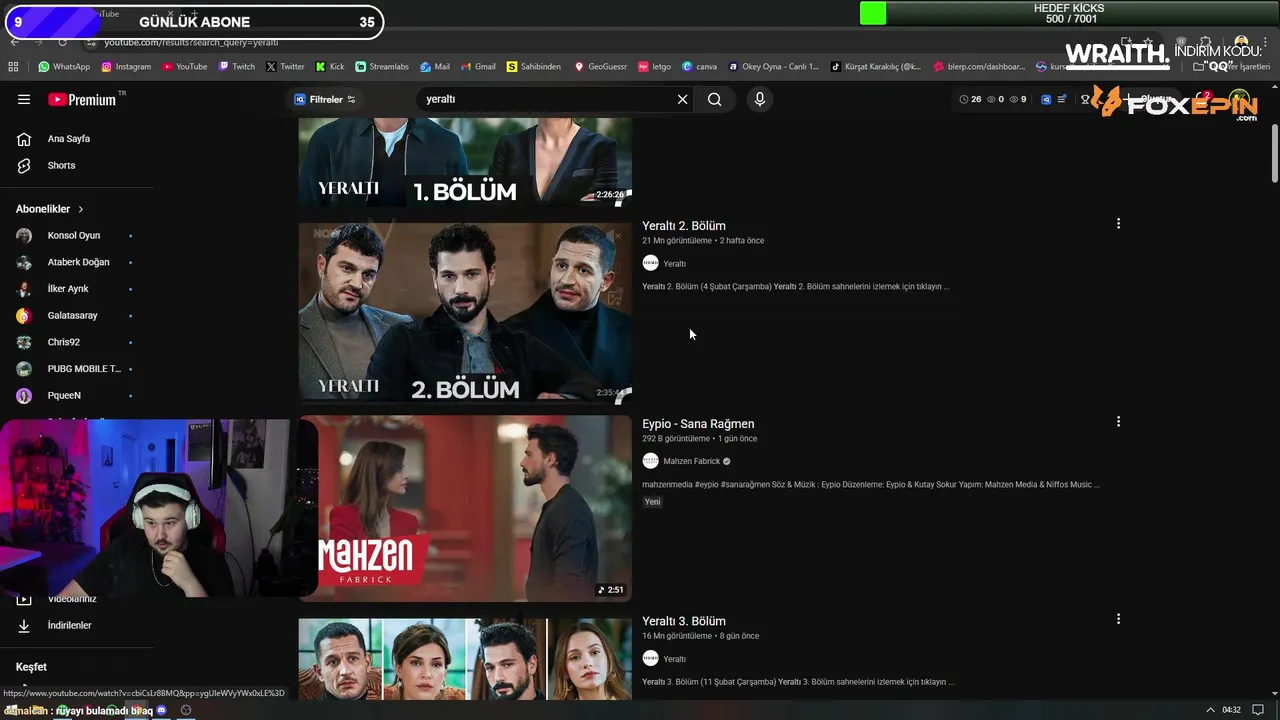Open the letgo bookmark
Viewport: 1280px width, 720px height.
pyautogui.click(x=655, y=67)
